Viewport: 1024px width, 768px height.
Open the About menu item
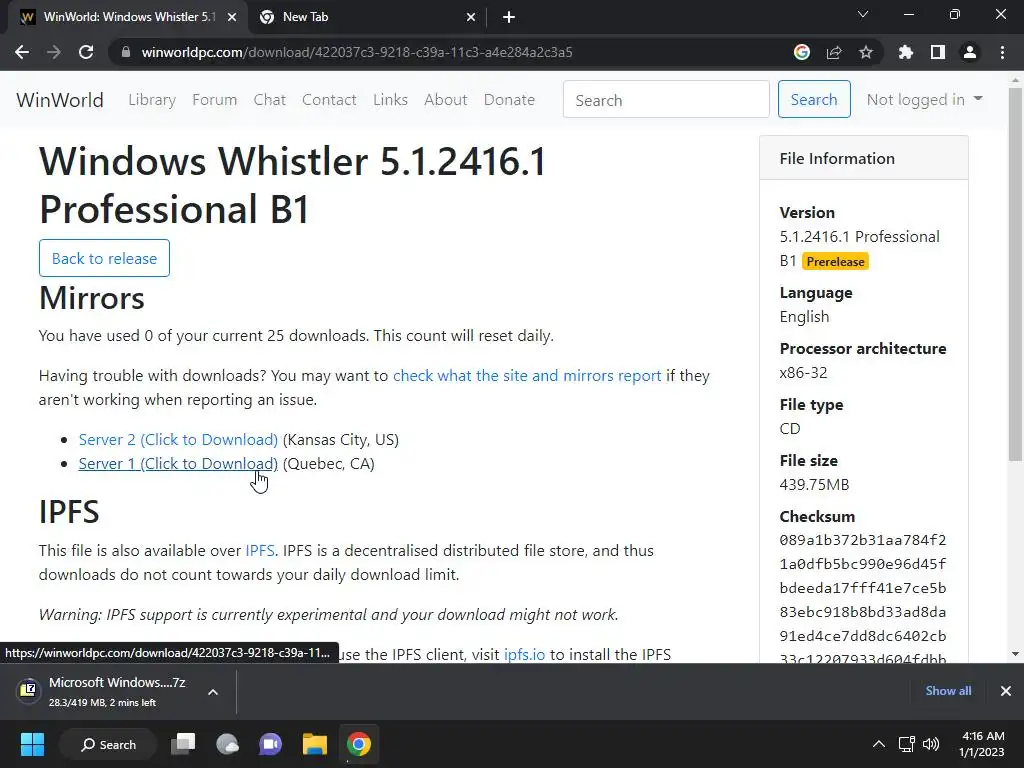(446, 100)
